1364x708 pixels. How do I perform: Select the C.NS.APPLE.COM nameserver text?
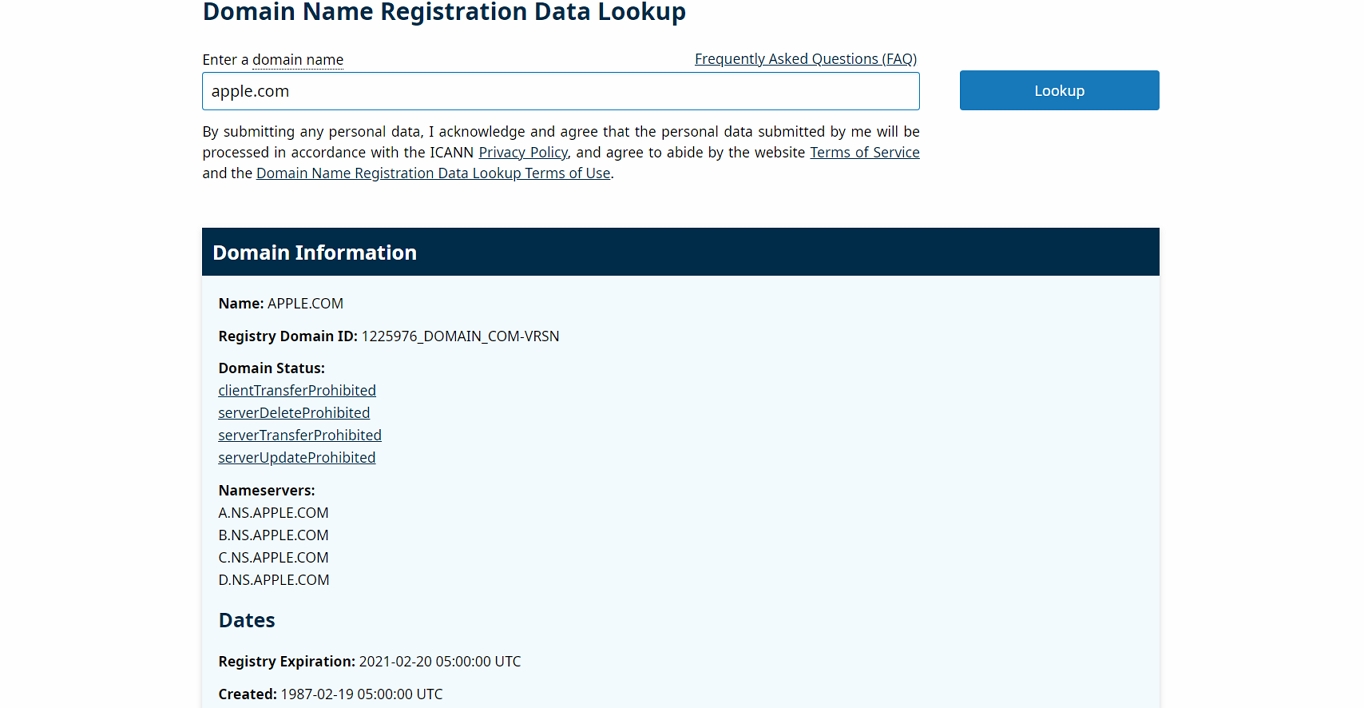click(273, 557)
